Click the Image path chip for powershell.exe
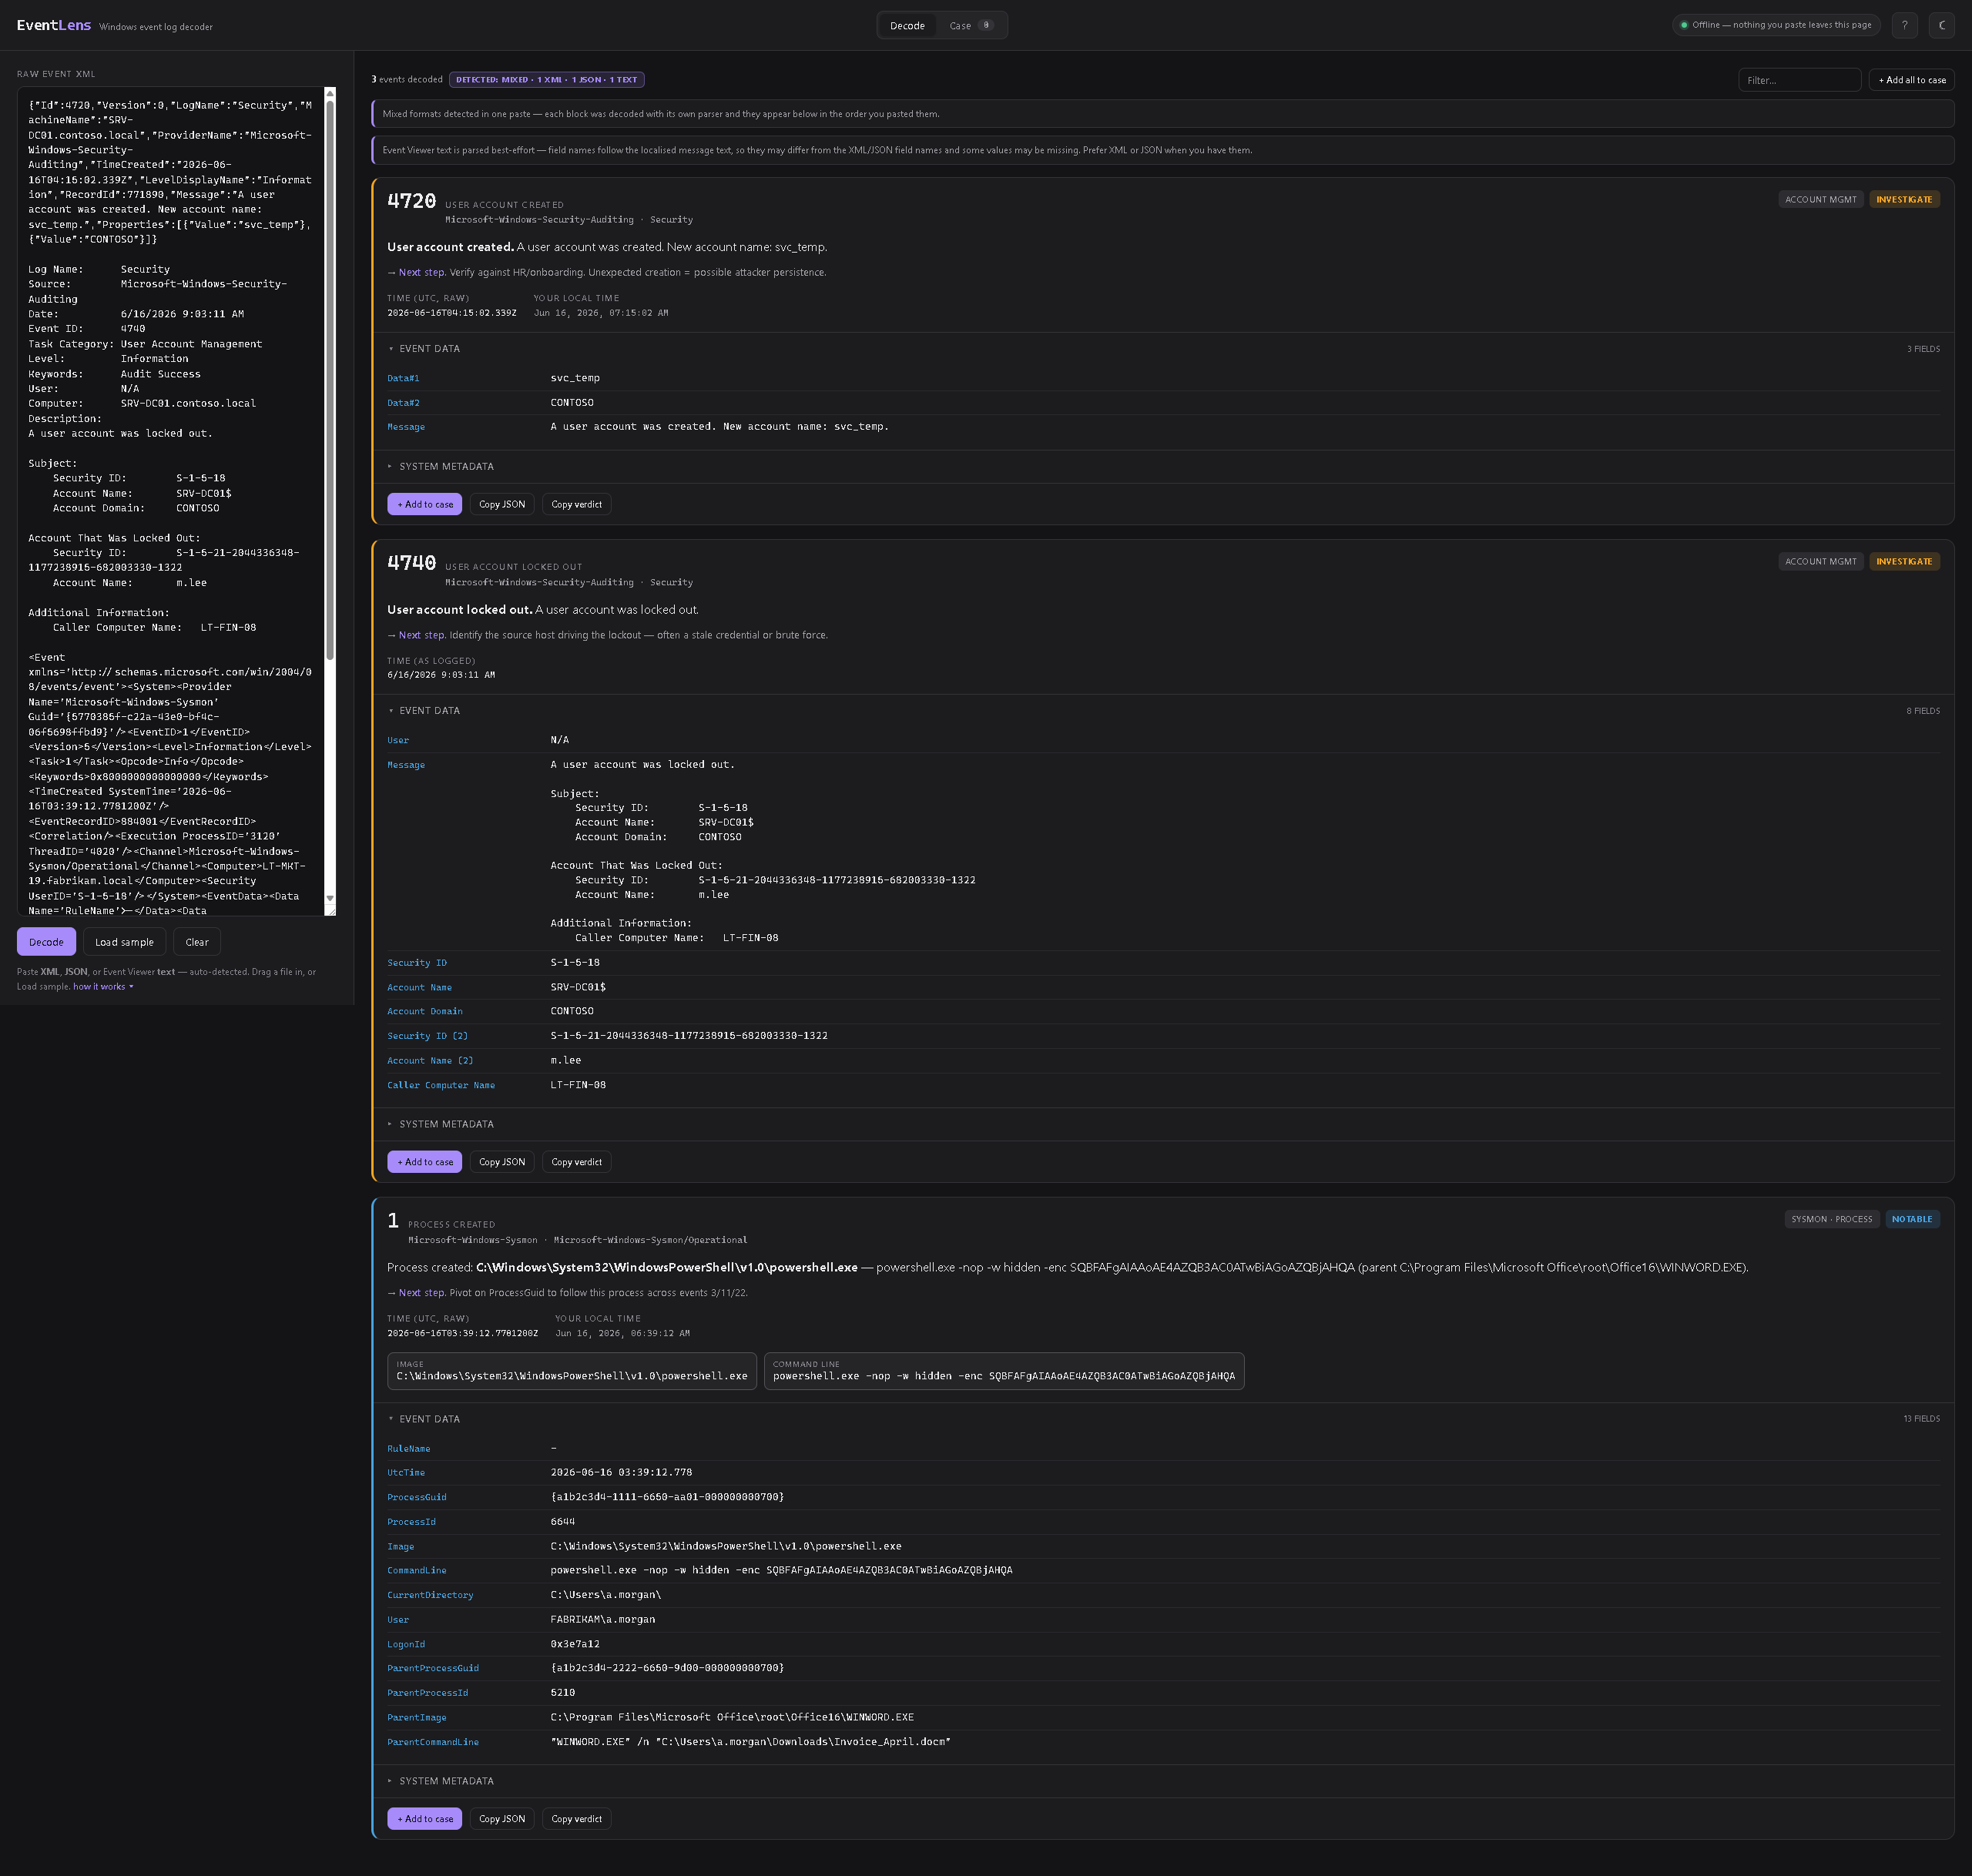This screenshot has height=1876, width=1972. coord(572,1371)
